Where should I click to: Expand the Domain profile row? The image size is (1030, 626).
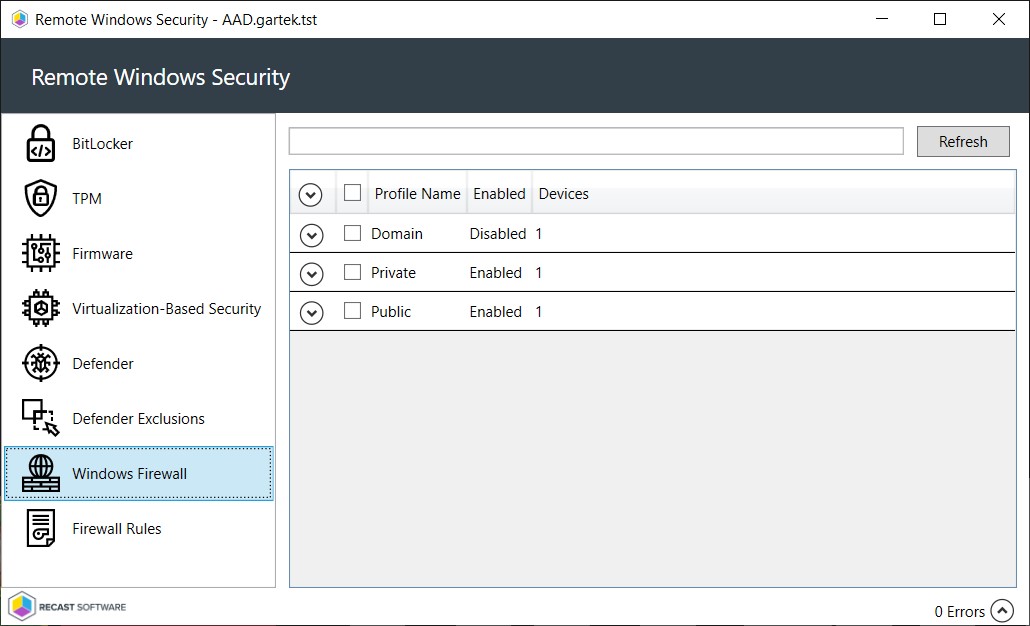(311, 235)
